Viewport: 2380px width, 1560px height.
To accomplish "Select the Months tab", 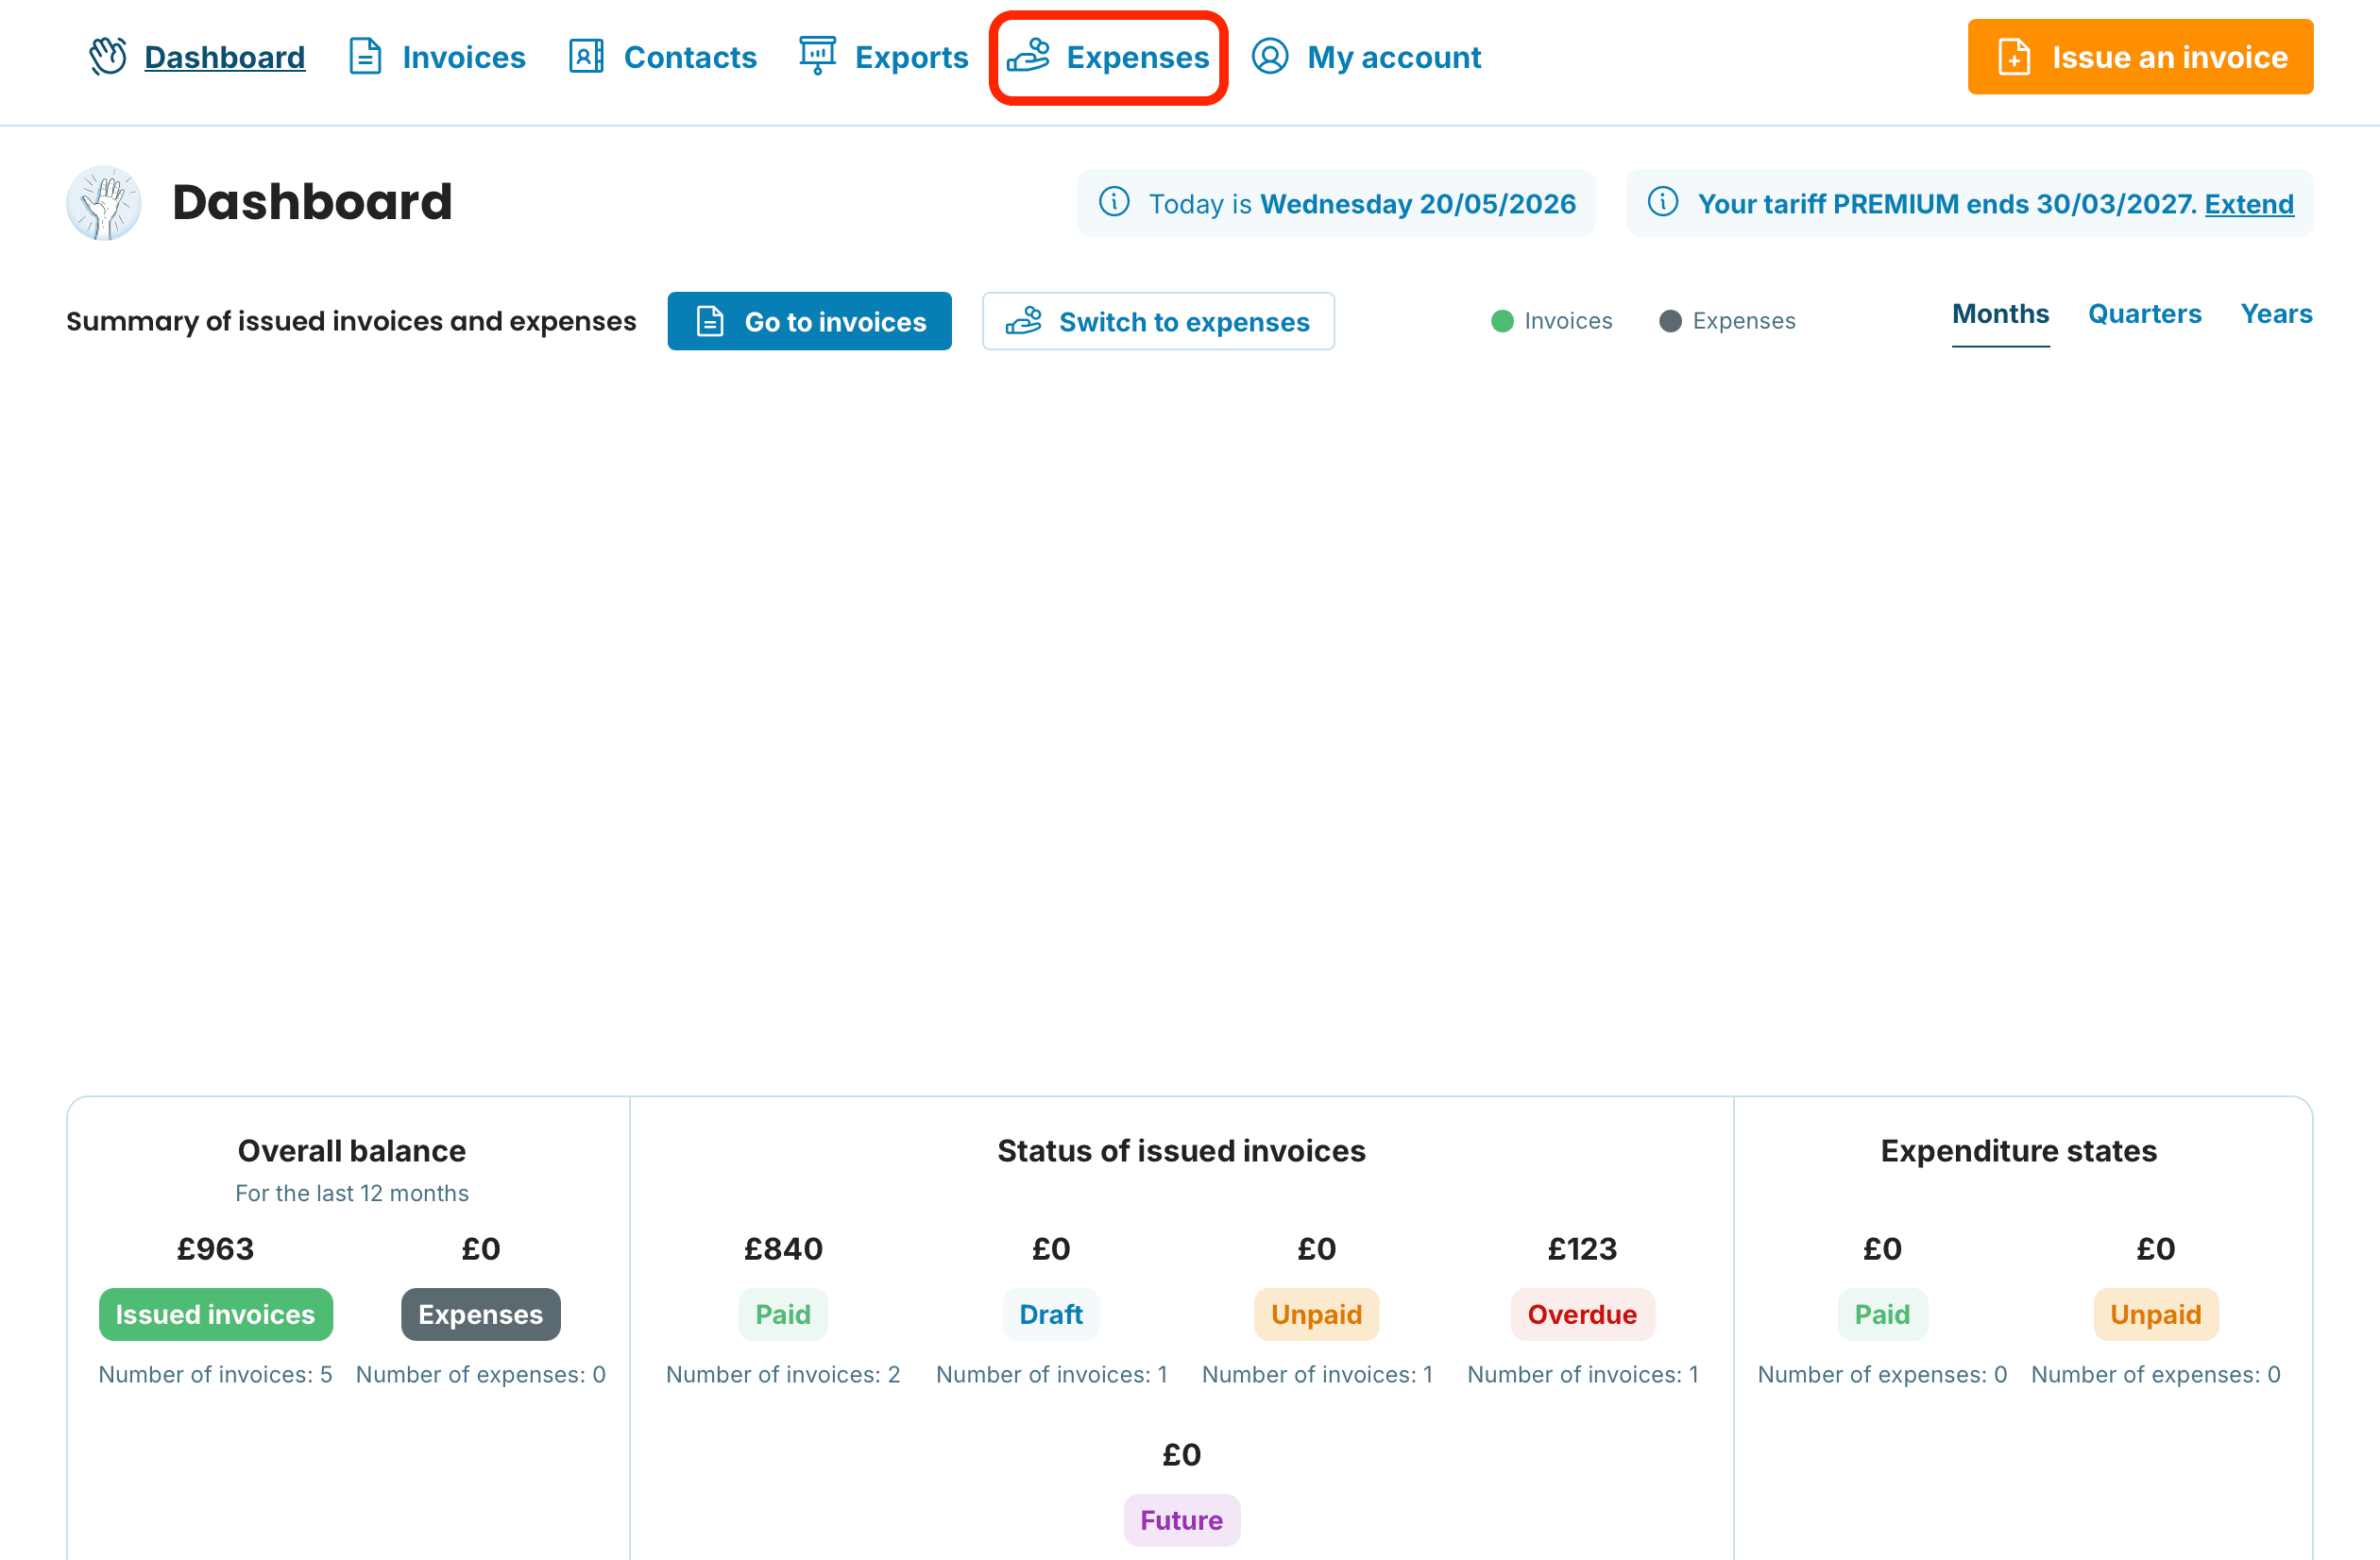I will point(2001,314).
